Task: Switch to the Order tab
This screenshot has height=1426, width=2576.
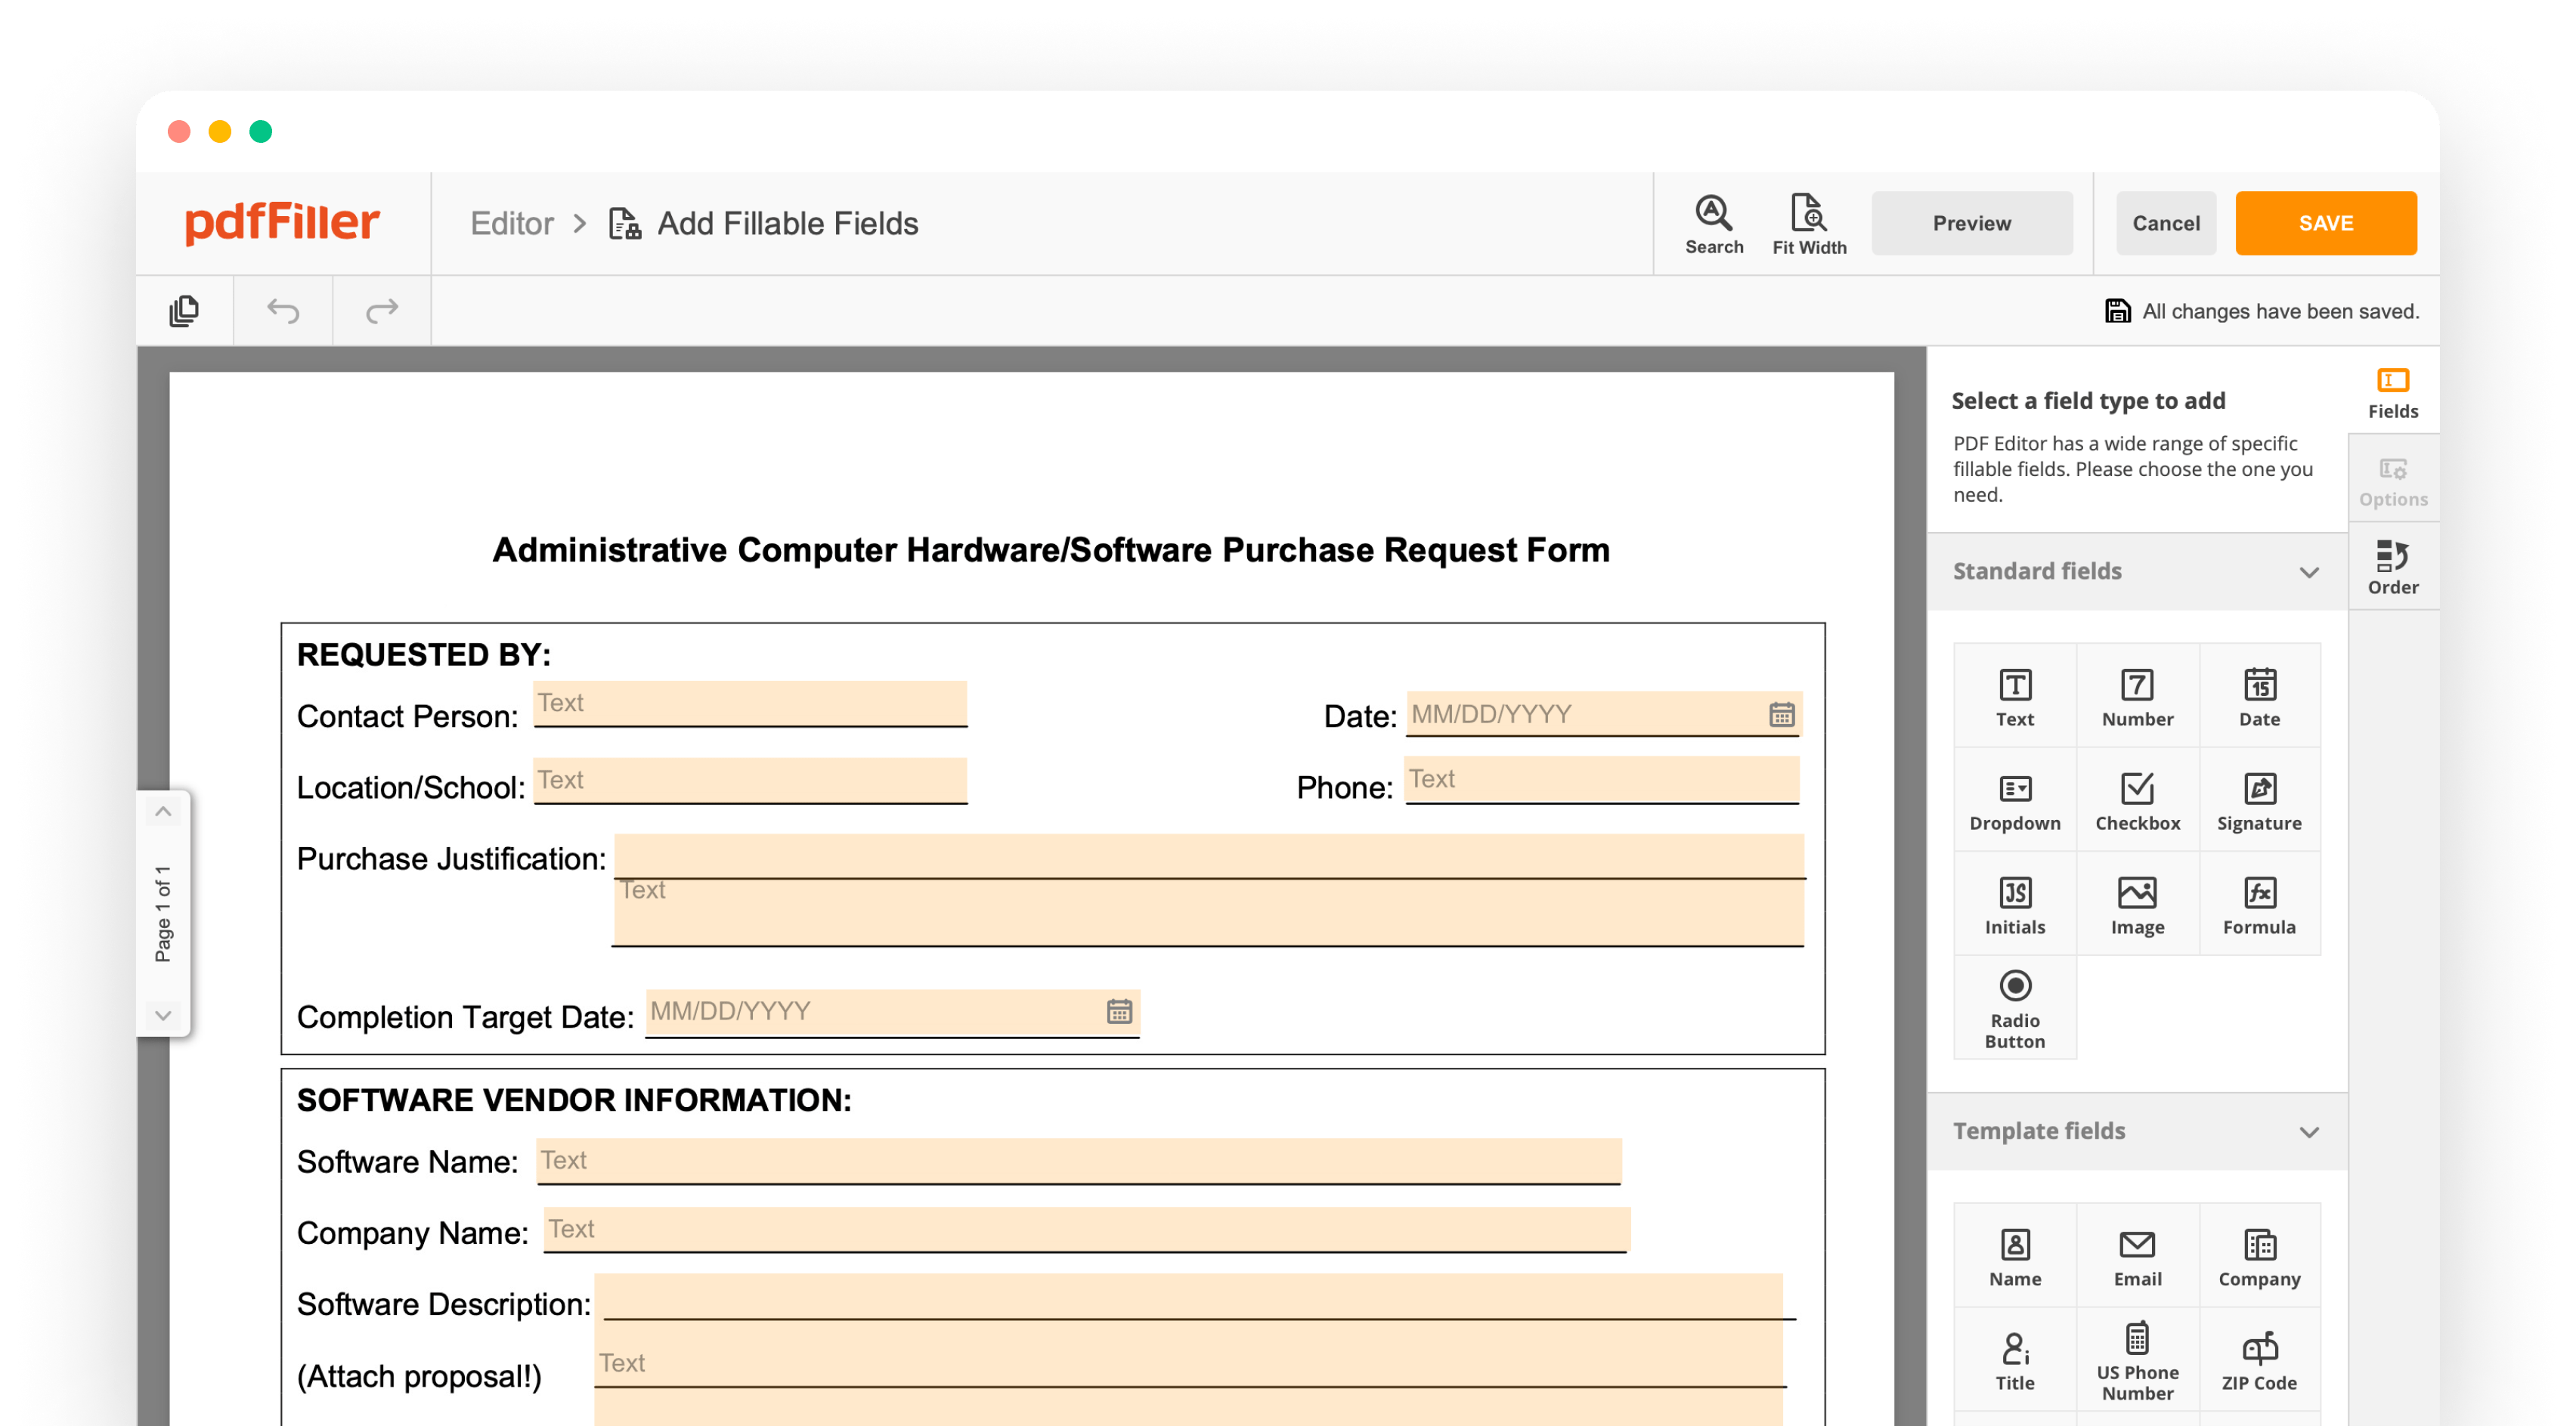Action: (2393, 567)
